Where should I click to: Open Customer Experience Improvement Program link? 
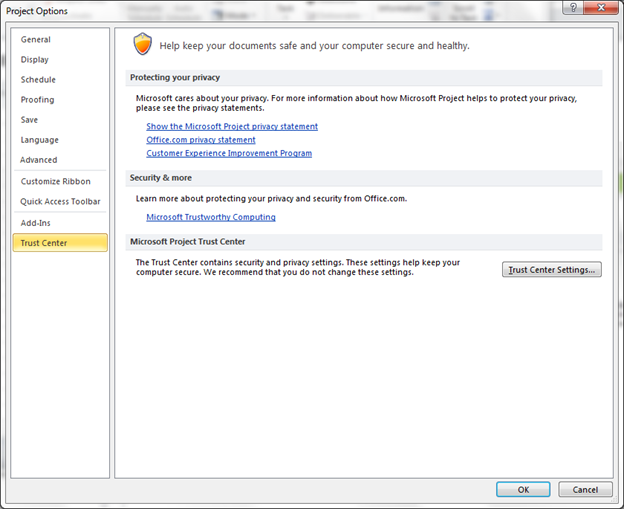pos(229,153)
